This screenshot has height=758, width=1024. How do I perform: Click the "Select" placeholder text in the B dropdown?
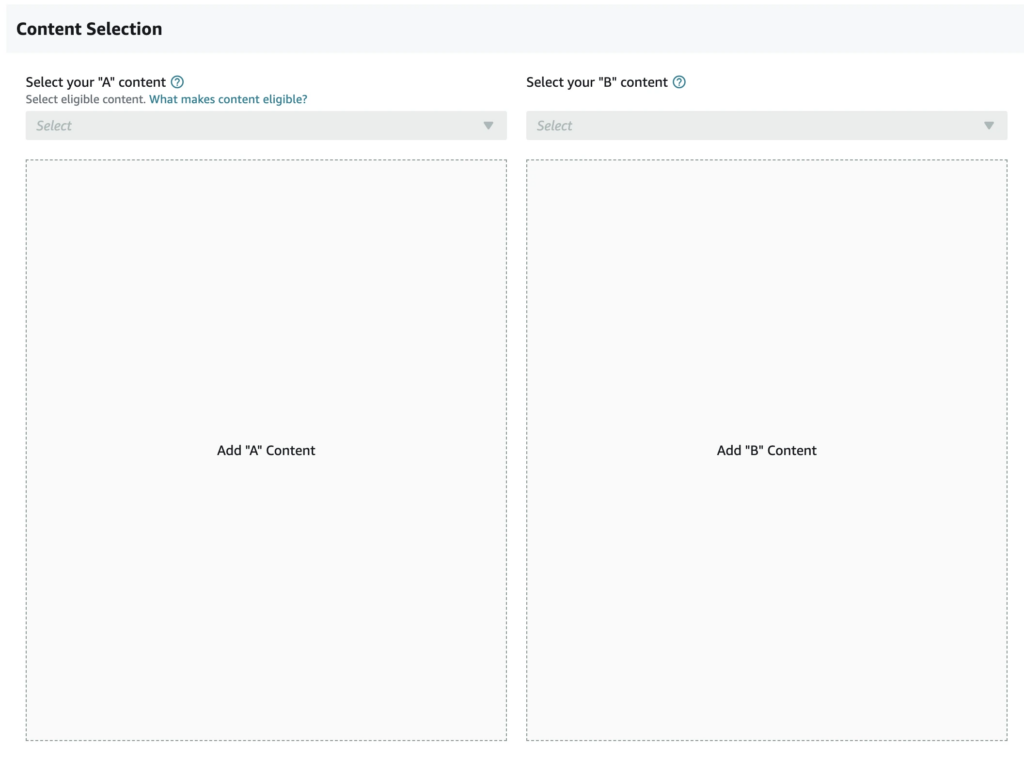coord(555,126)
